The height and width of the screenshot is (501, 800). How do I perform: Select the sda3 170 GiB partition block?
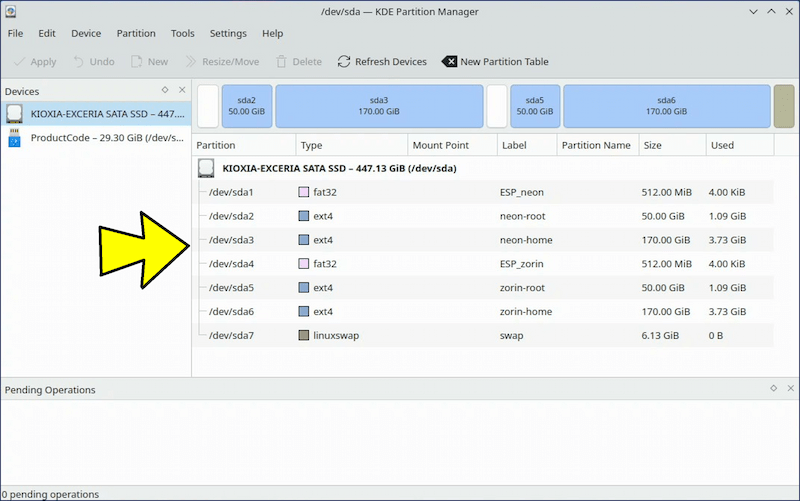[378, 106]
